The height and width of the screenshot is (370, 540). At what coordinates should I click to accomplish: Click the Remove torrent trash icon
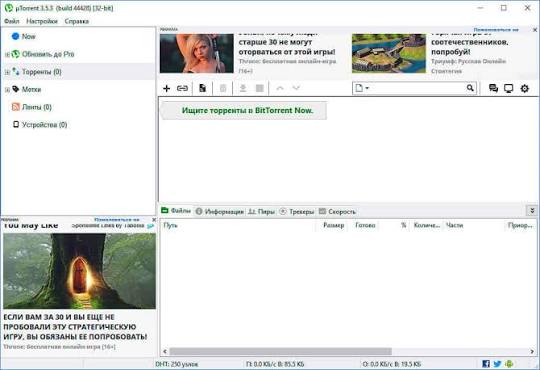tap(223, 89)
